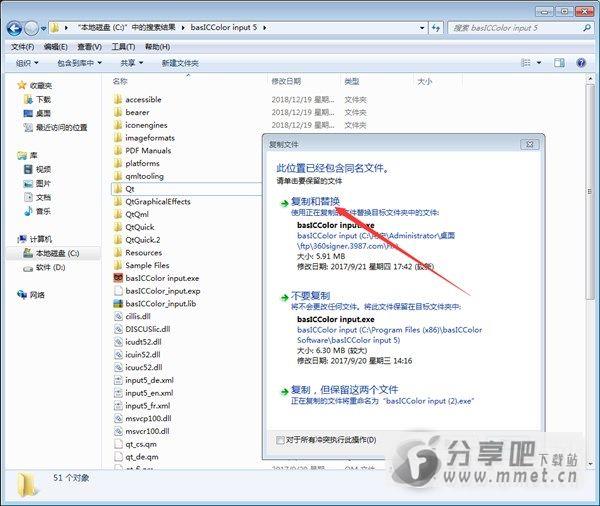This screenshot has width=600, height=506.
Task: Click basICColor input 5 breadcrumb segment
Action: (x=224, y=28)
